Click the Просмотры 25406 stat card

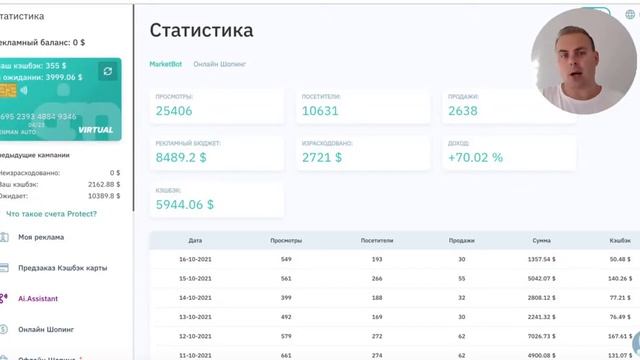click(x=217, y=107)
